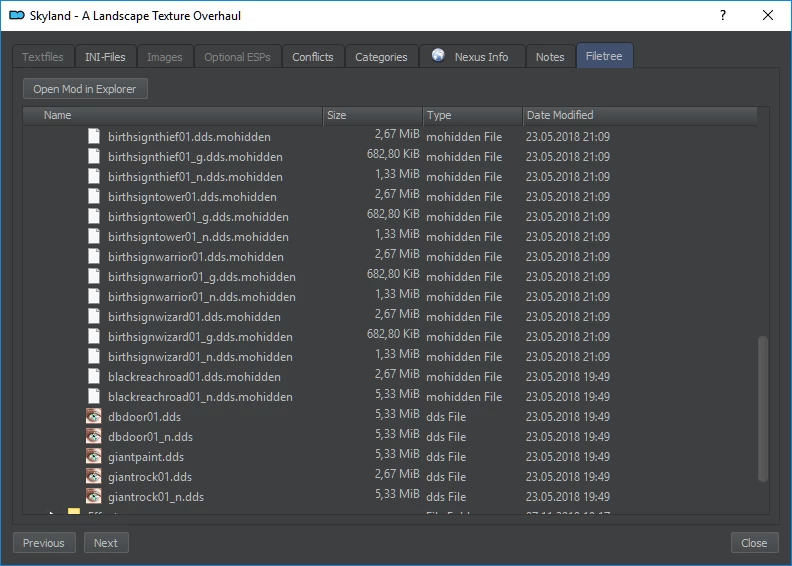Open the Categories tab
Viewport: 792px width, 566px height.
tap(381, 57)
